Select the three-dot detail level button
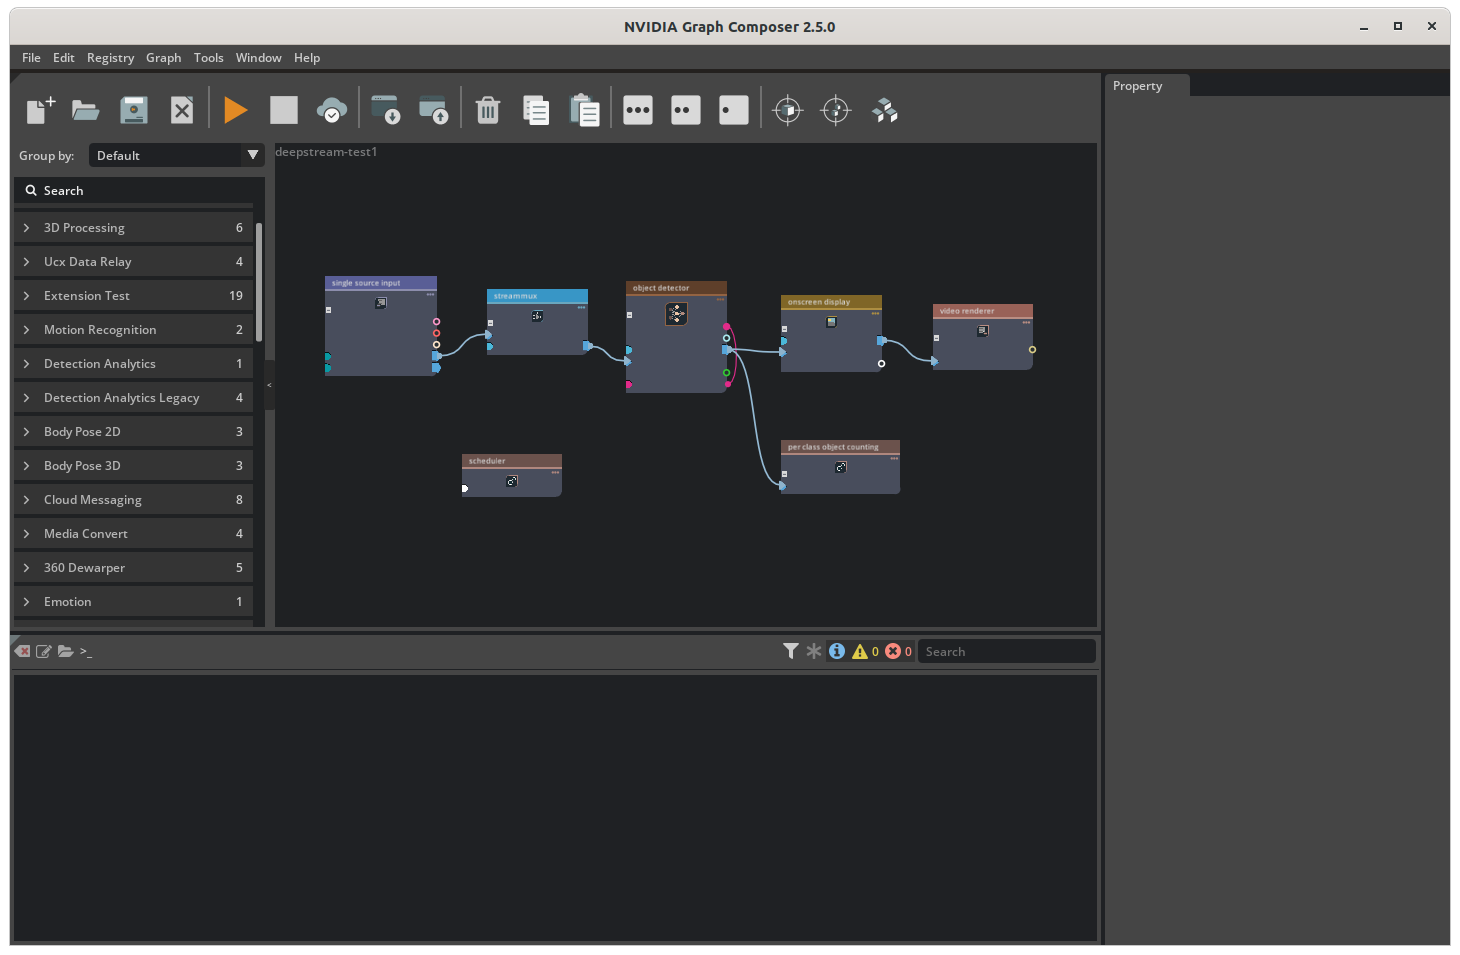1460x955 pixels. pyautogui.click(x=638, y=110)
